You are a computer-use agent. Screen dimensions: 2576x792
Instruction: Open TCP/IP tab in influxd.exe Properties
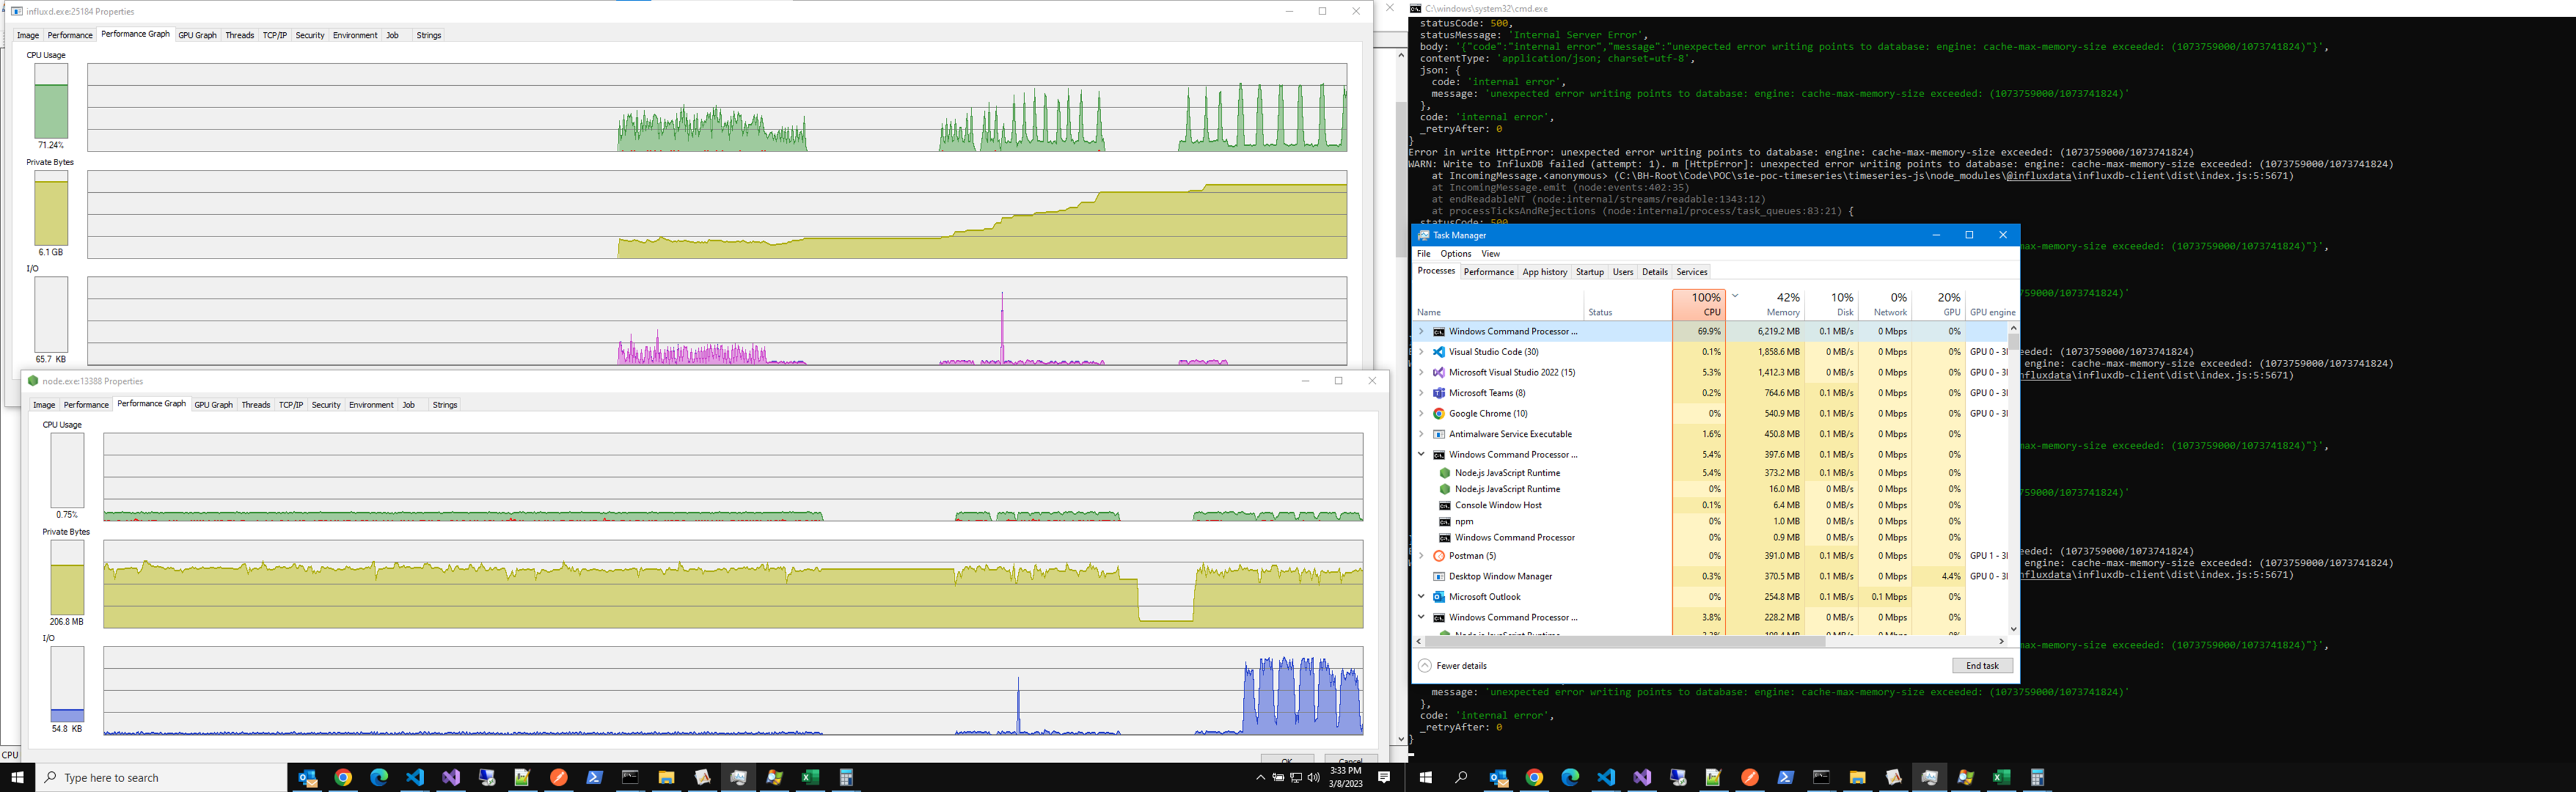[275, 35]
